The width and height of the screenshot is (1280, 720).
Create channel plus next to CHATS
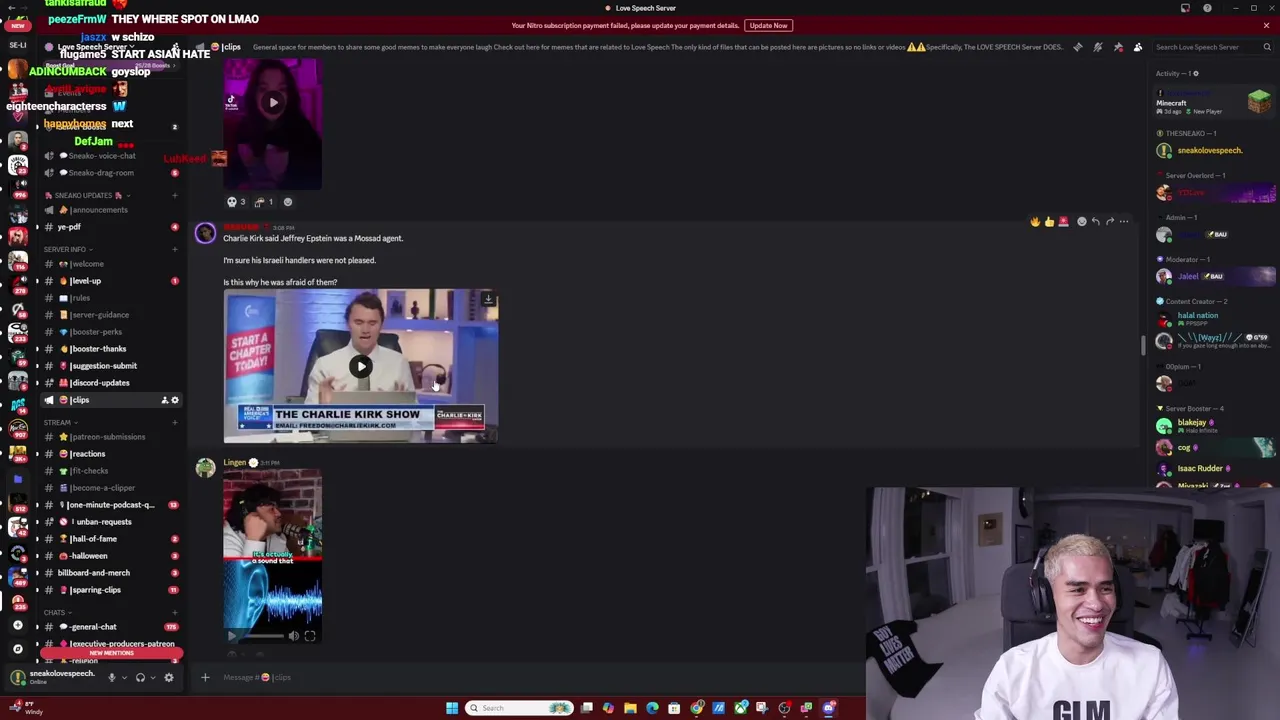pos(174,612)
